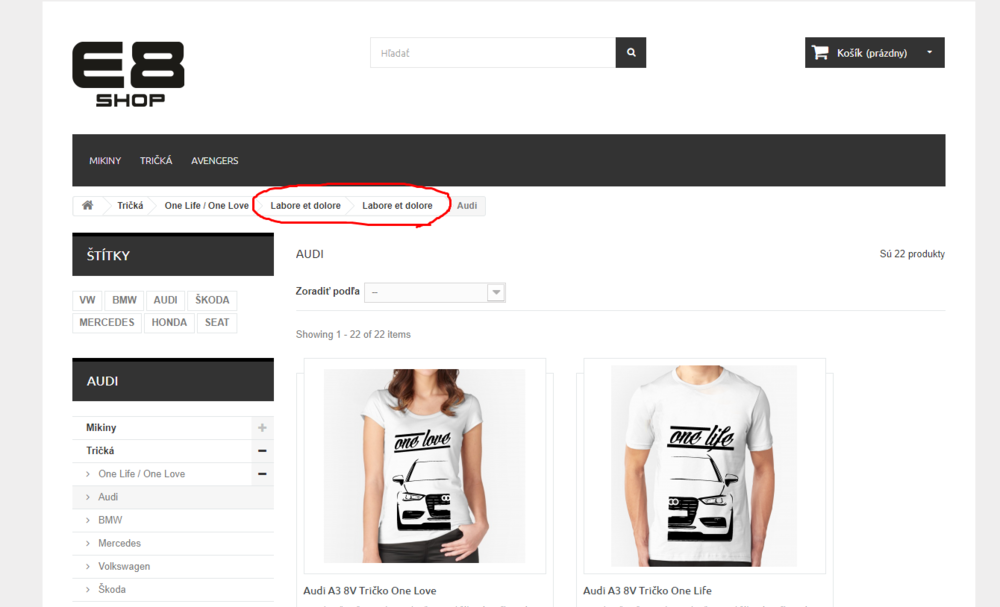The width and height of the screenshot is (1000, 607).
Task: Open Volkswagen subcategory in sidebar
Action: point(124,566)
